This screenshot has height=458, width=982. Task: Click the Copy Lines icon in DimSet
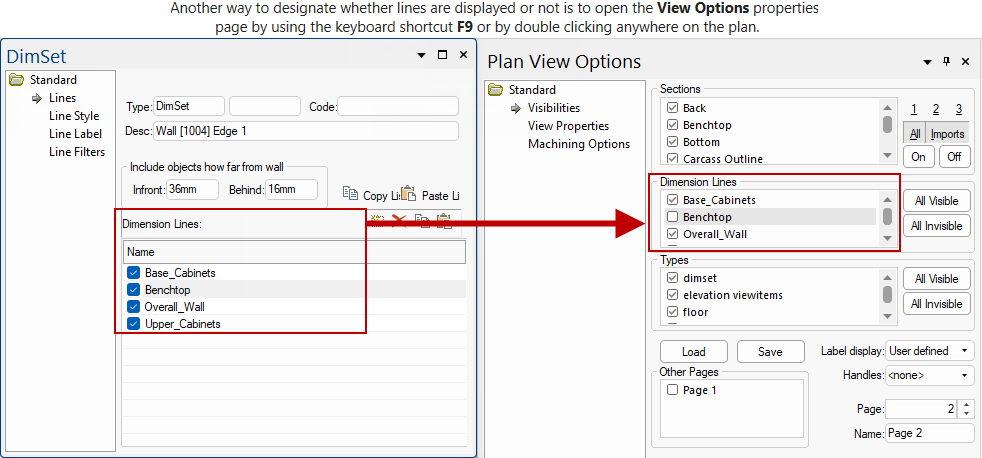click(350, 194)
